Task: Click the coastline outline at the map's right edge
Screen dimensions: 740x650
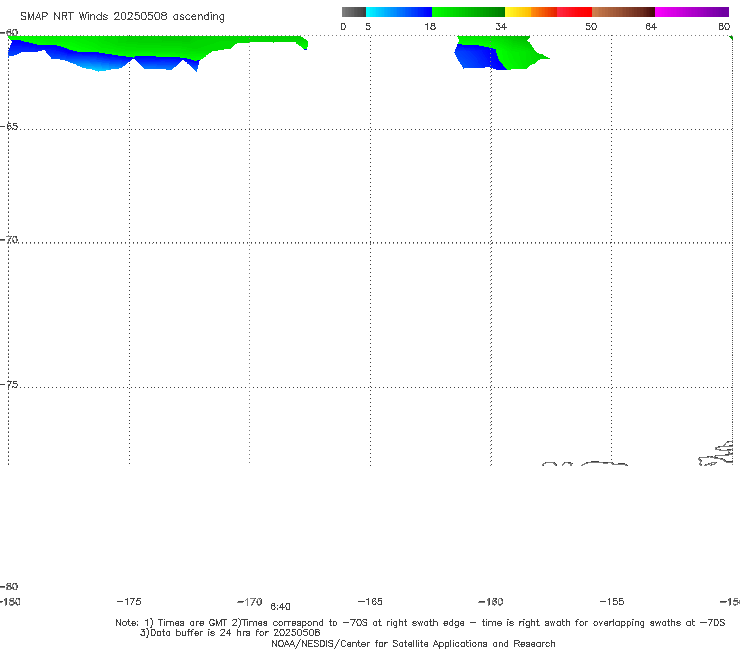Action: point(716,454)
